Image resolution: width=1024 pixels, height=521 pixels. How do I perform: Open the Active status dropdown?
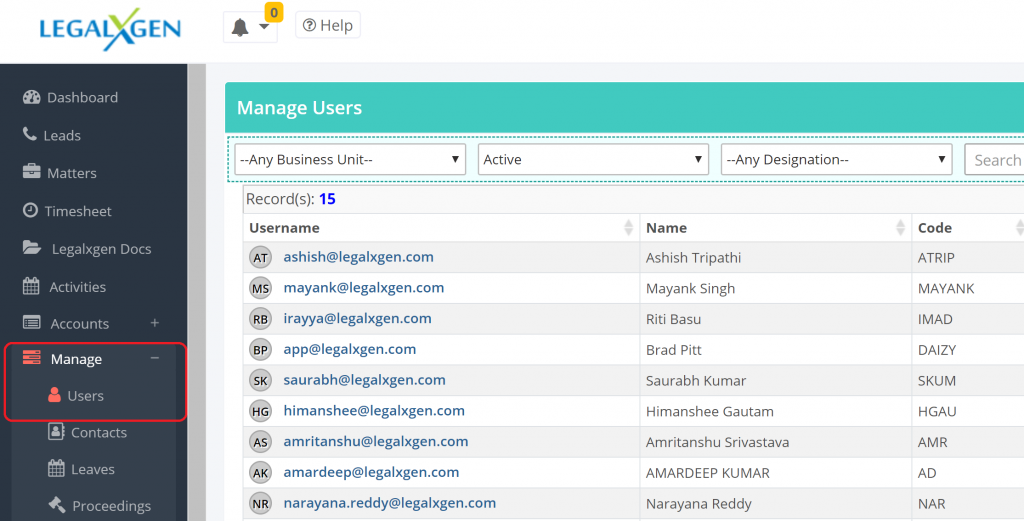[x=593, y=160]
